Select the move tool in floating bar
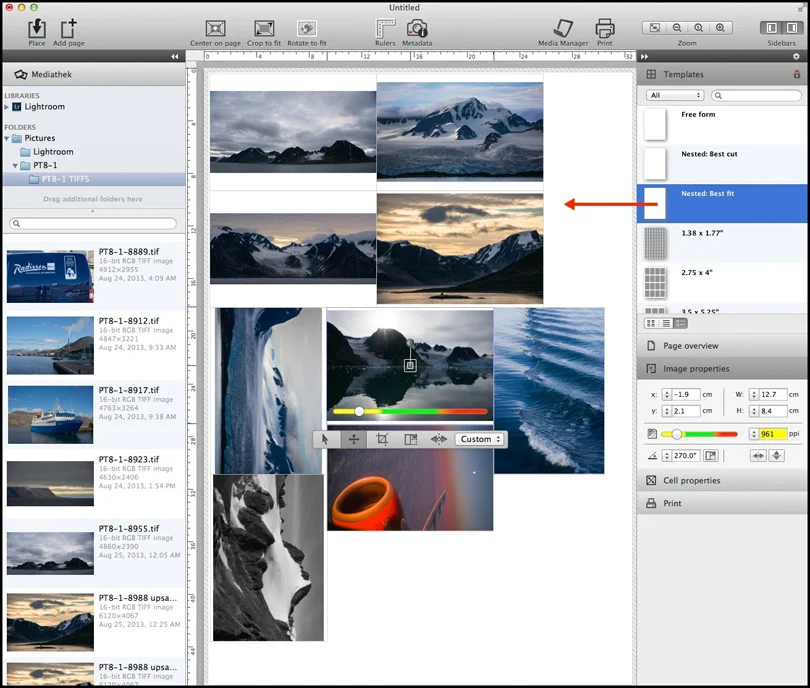The height and width of the screenshot is (688, 810). (354, 439)
